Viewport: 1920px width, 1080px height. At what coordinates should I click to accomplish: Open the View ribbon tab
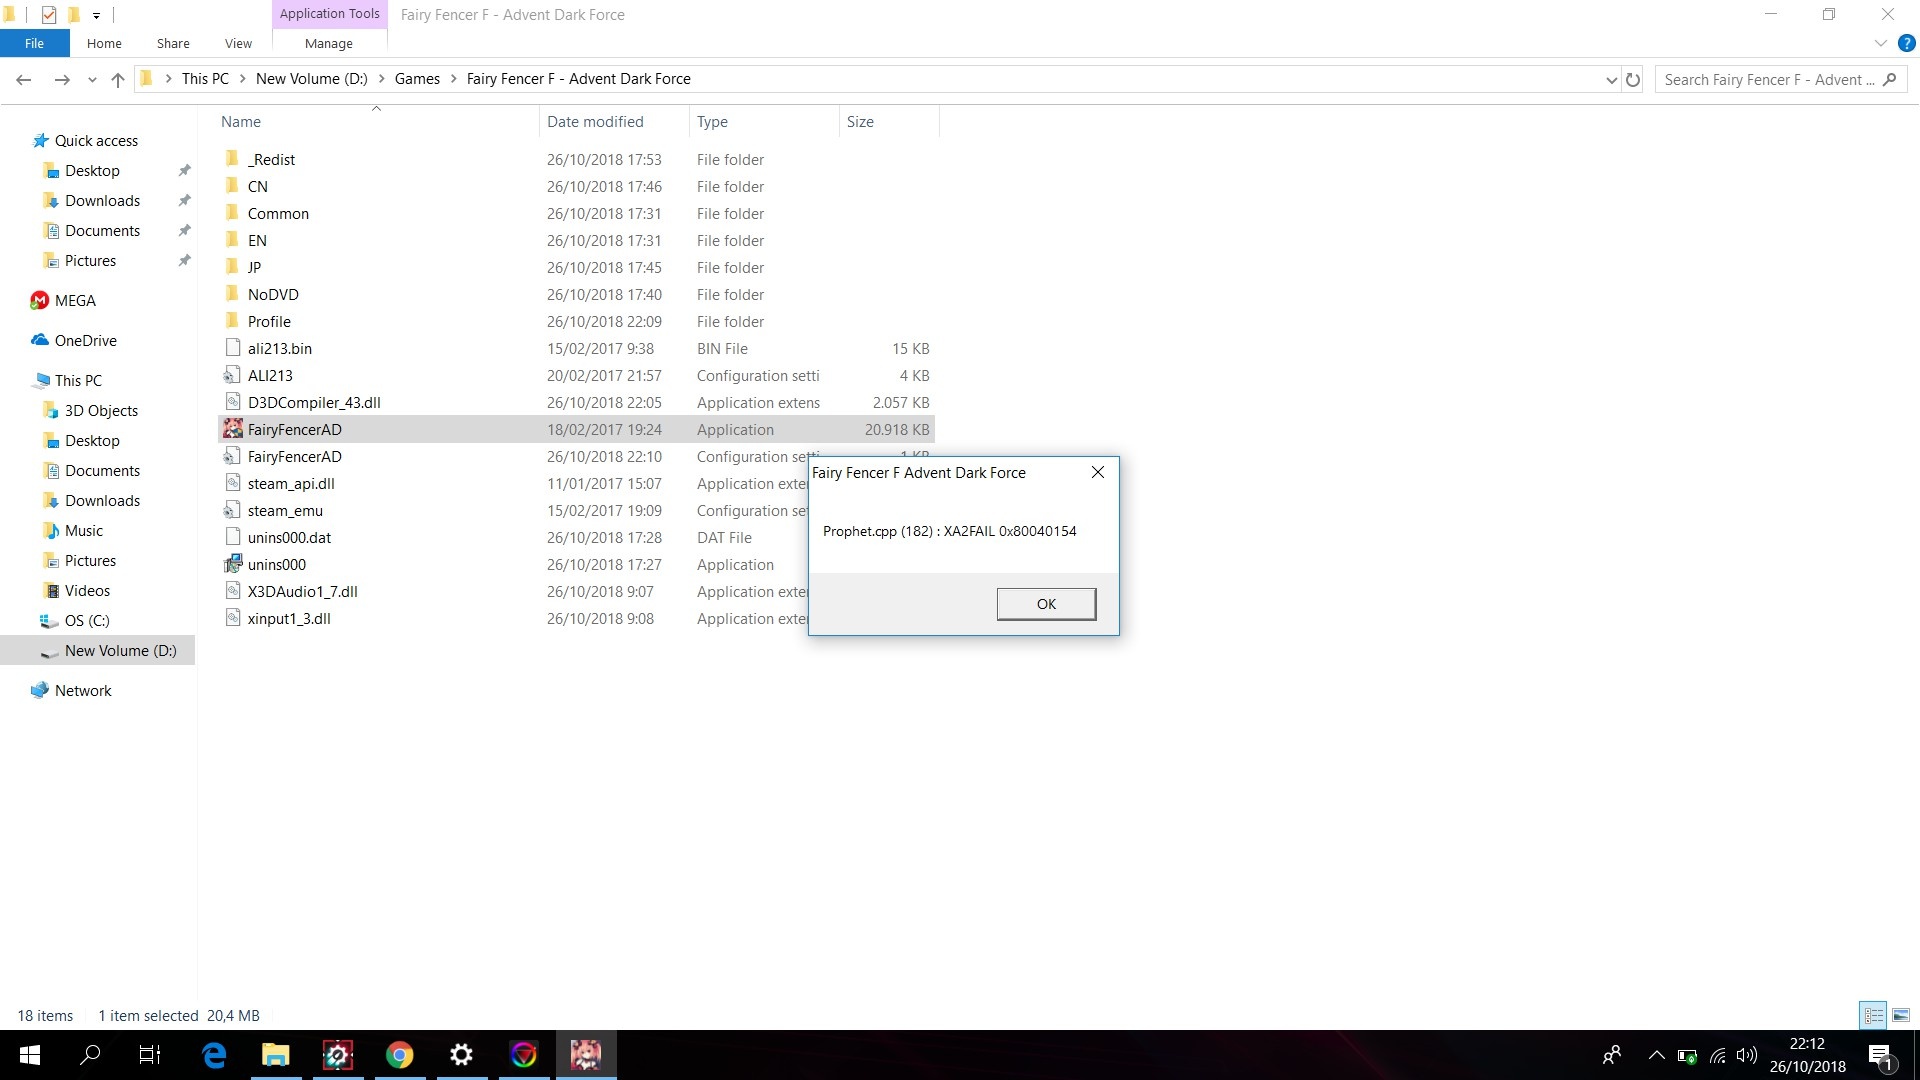click(x=238, y=43)
